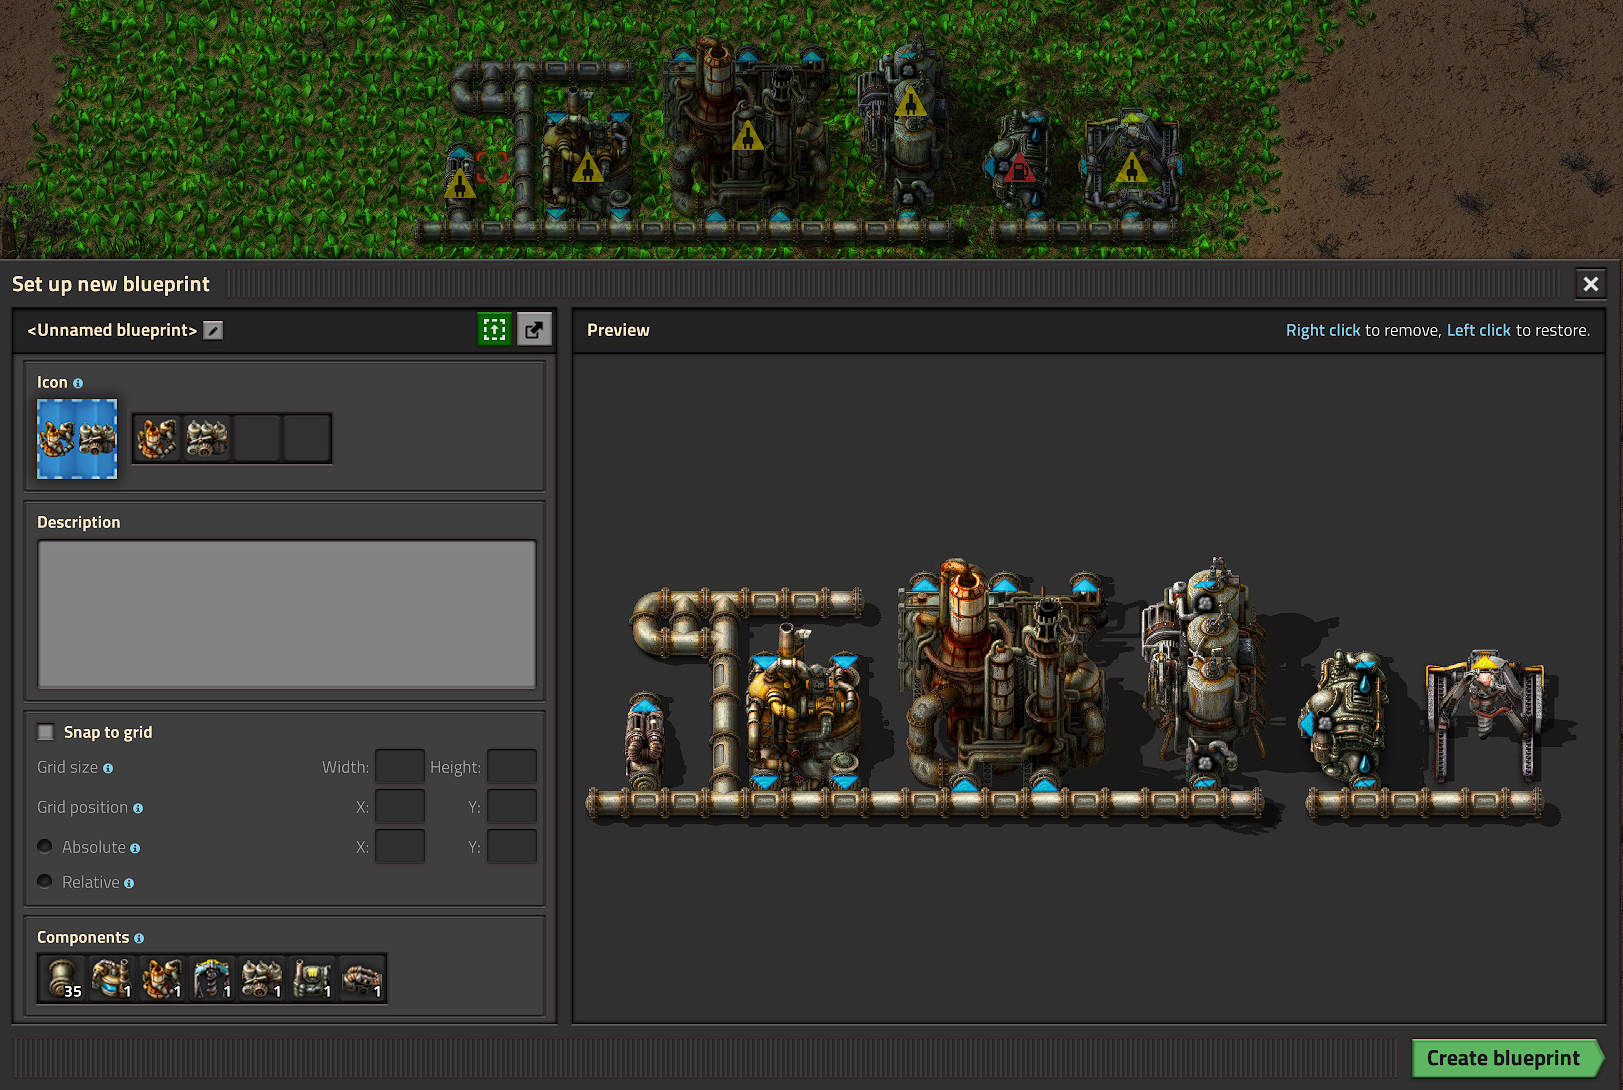
Task: Select the orange refinery icon slot
Action: (157, 439)
